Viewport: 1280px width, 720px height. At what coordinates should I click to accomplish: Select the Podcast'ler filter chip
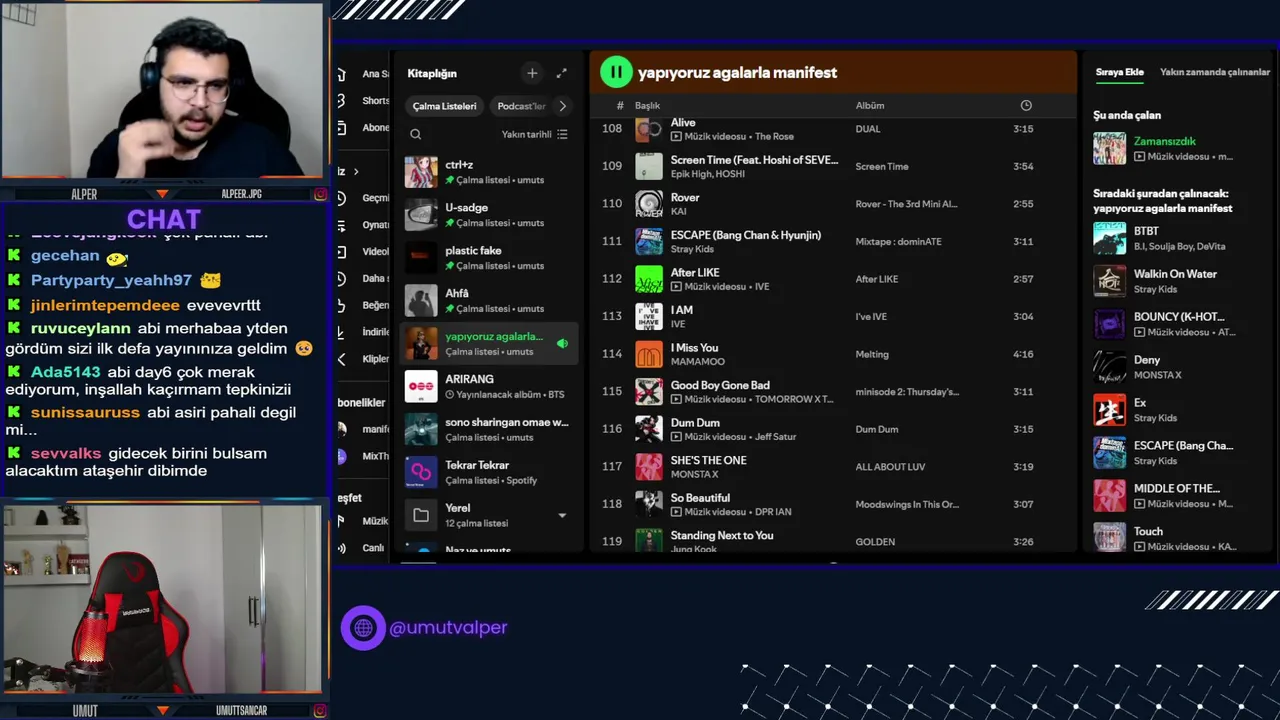pos(521,106)
